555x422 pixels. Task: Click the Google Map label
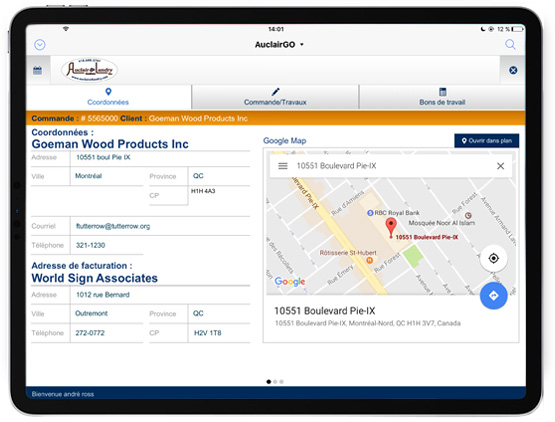[285, 141]
